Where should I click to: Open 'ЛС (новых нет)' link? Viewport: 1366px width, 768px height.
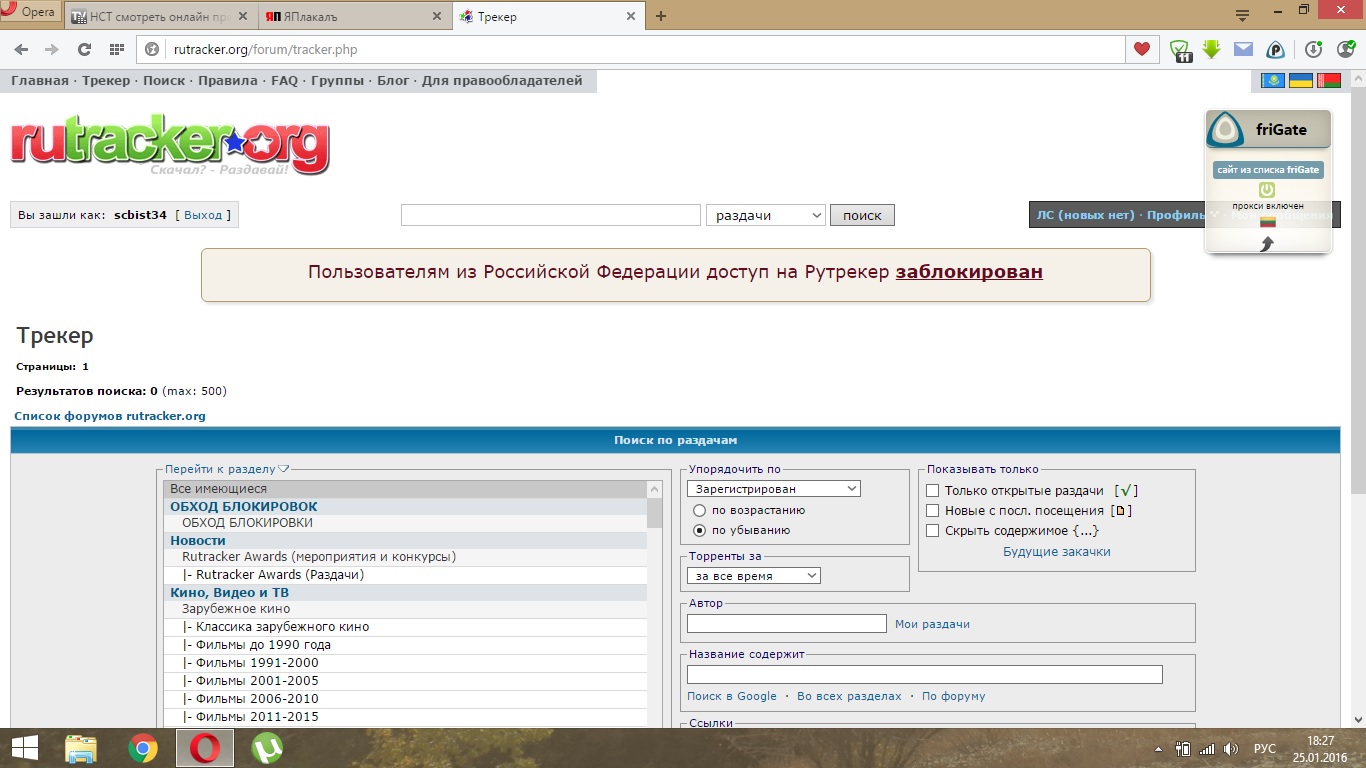[1085, 215]
